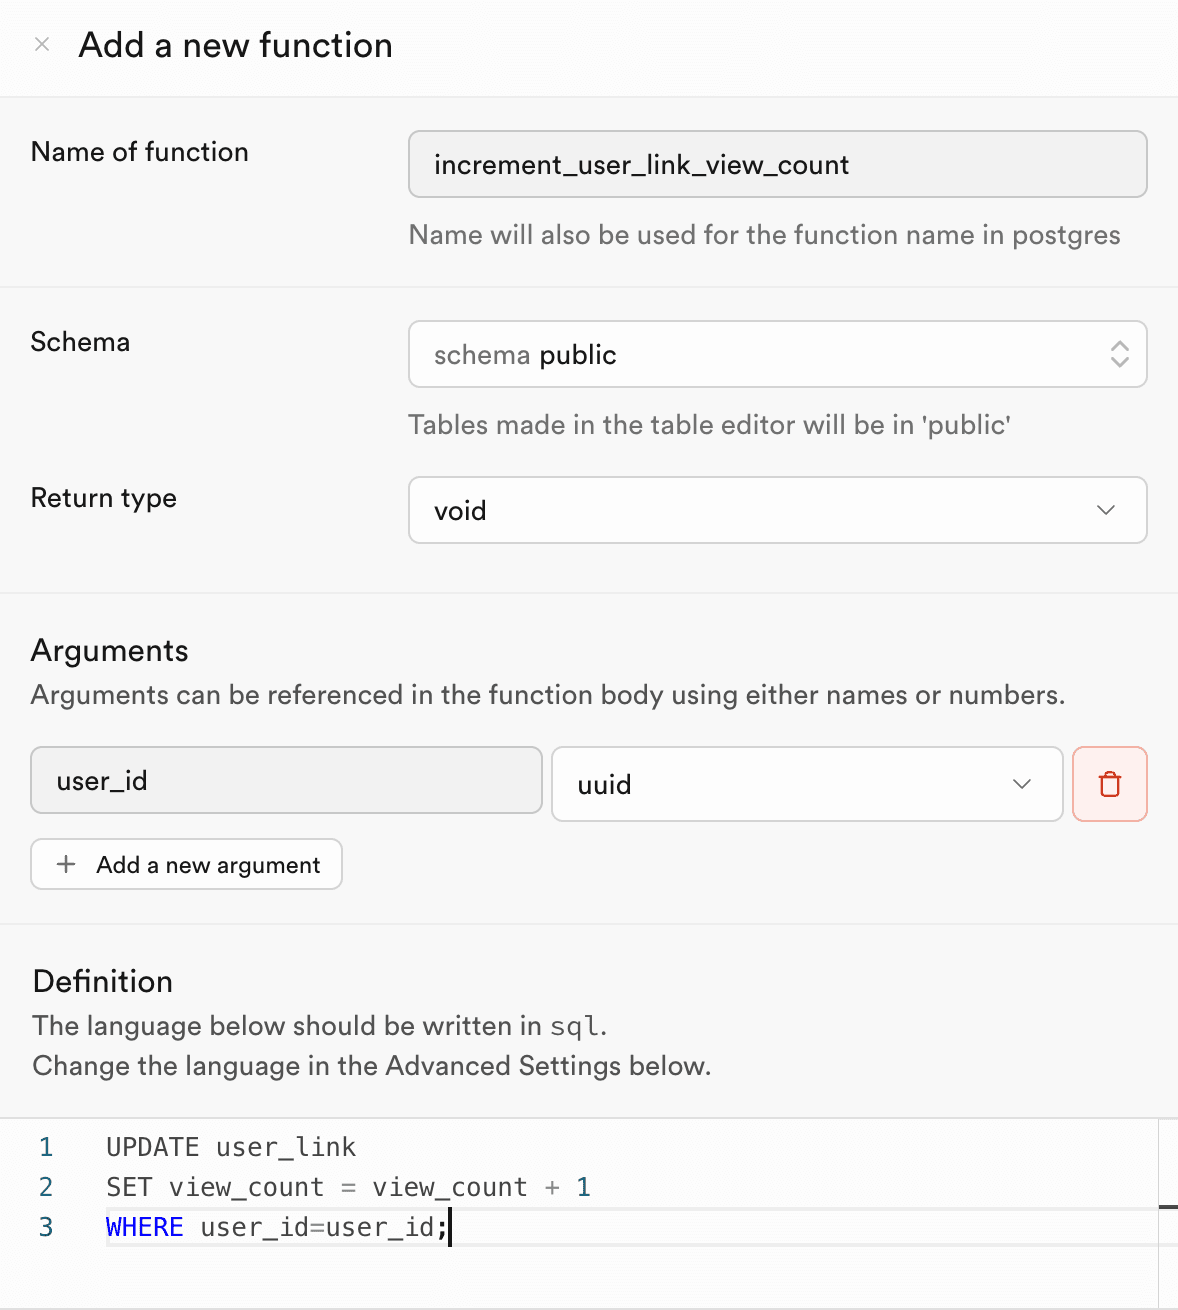Close the Add a new function panel
Screen dimensions: 1178x1310
tap(42, 44)
